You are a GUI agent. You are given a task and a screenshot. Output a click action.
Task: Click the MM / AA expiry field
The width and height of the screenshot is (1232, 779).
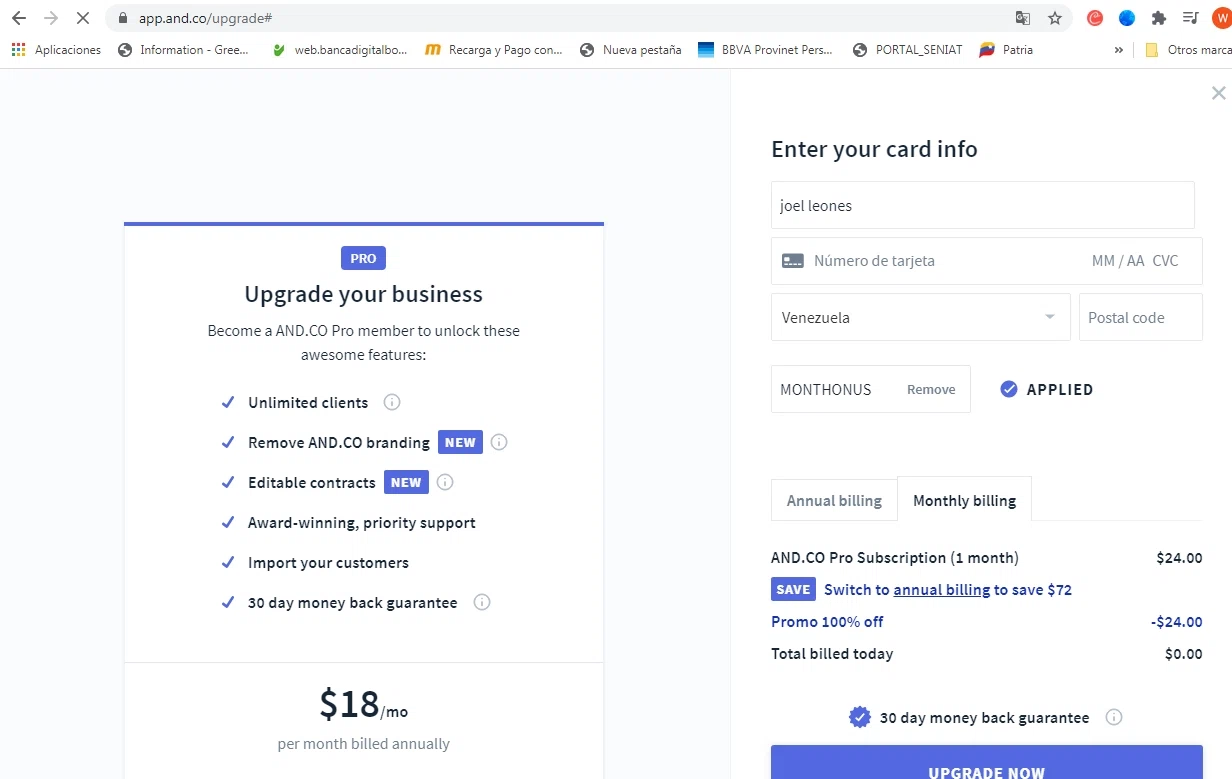[1118, 261]
